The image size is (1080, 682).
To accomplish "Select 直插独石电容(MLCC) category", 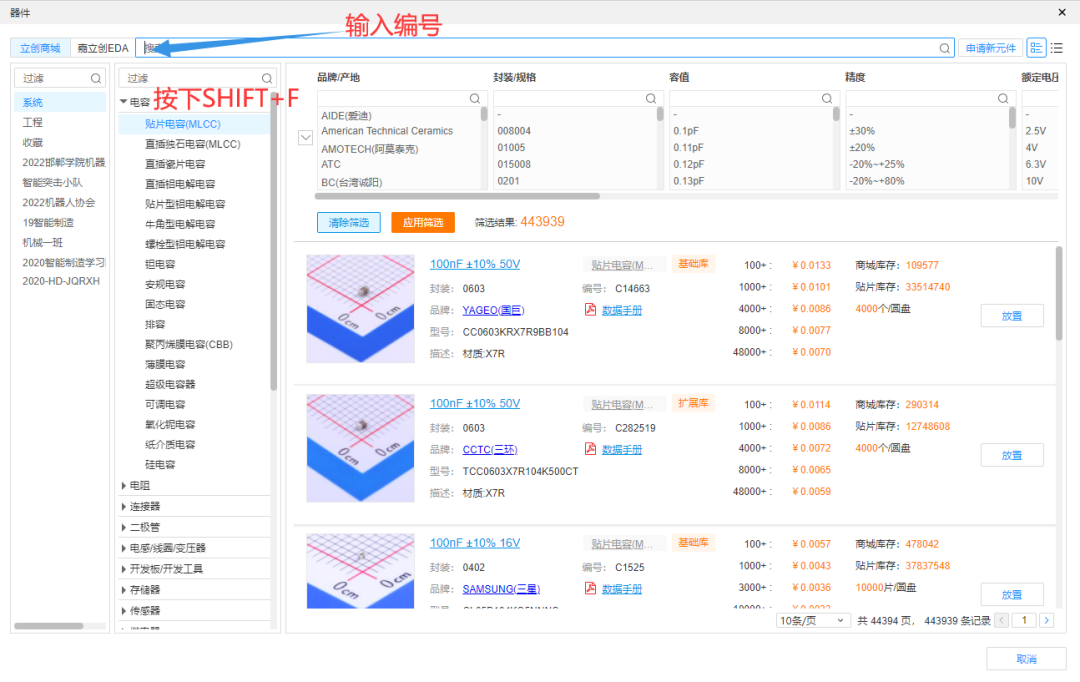I will point(194,144).
